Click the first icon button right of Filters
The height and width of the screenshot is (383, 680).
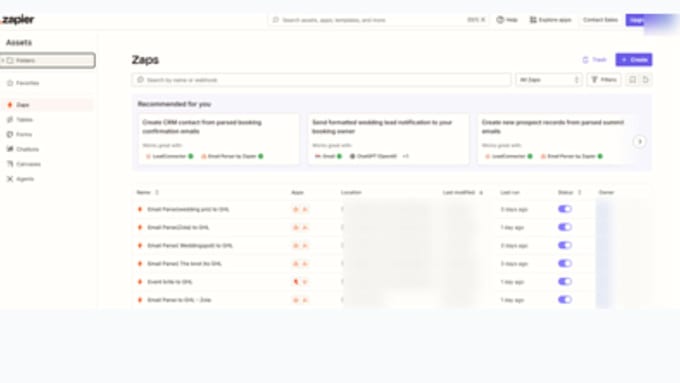tap(632, 80)
